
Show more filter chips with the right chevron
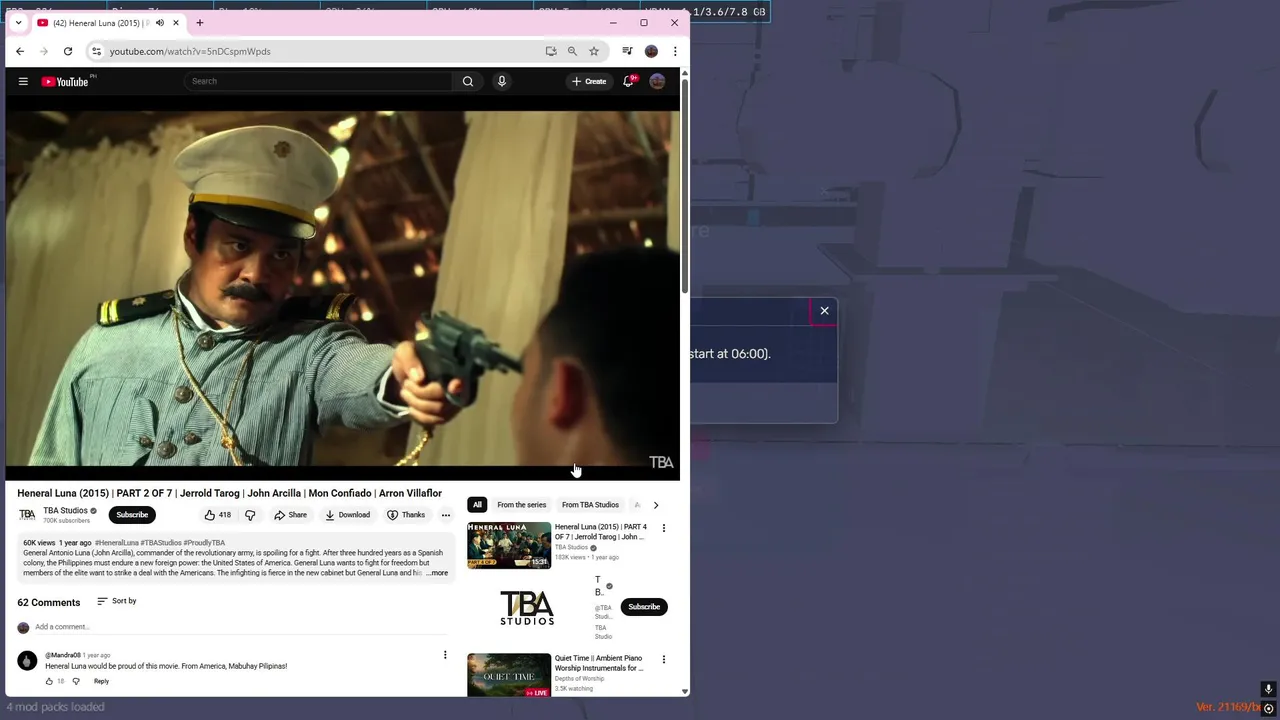[656, 505]
